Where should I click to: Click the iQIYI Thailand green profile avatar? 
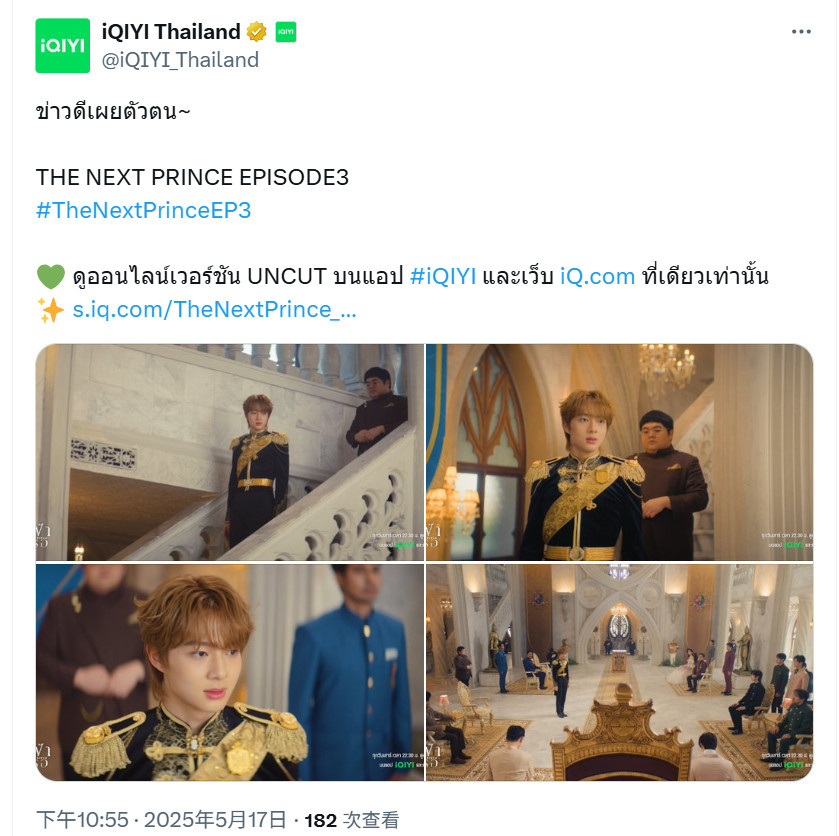click(x=63, y=45)
